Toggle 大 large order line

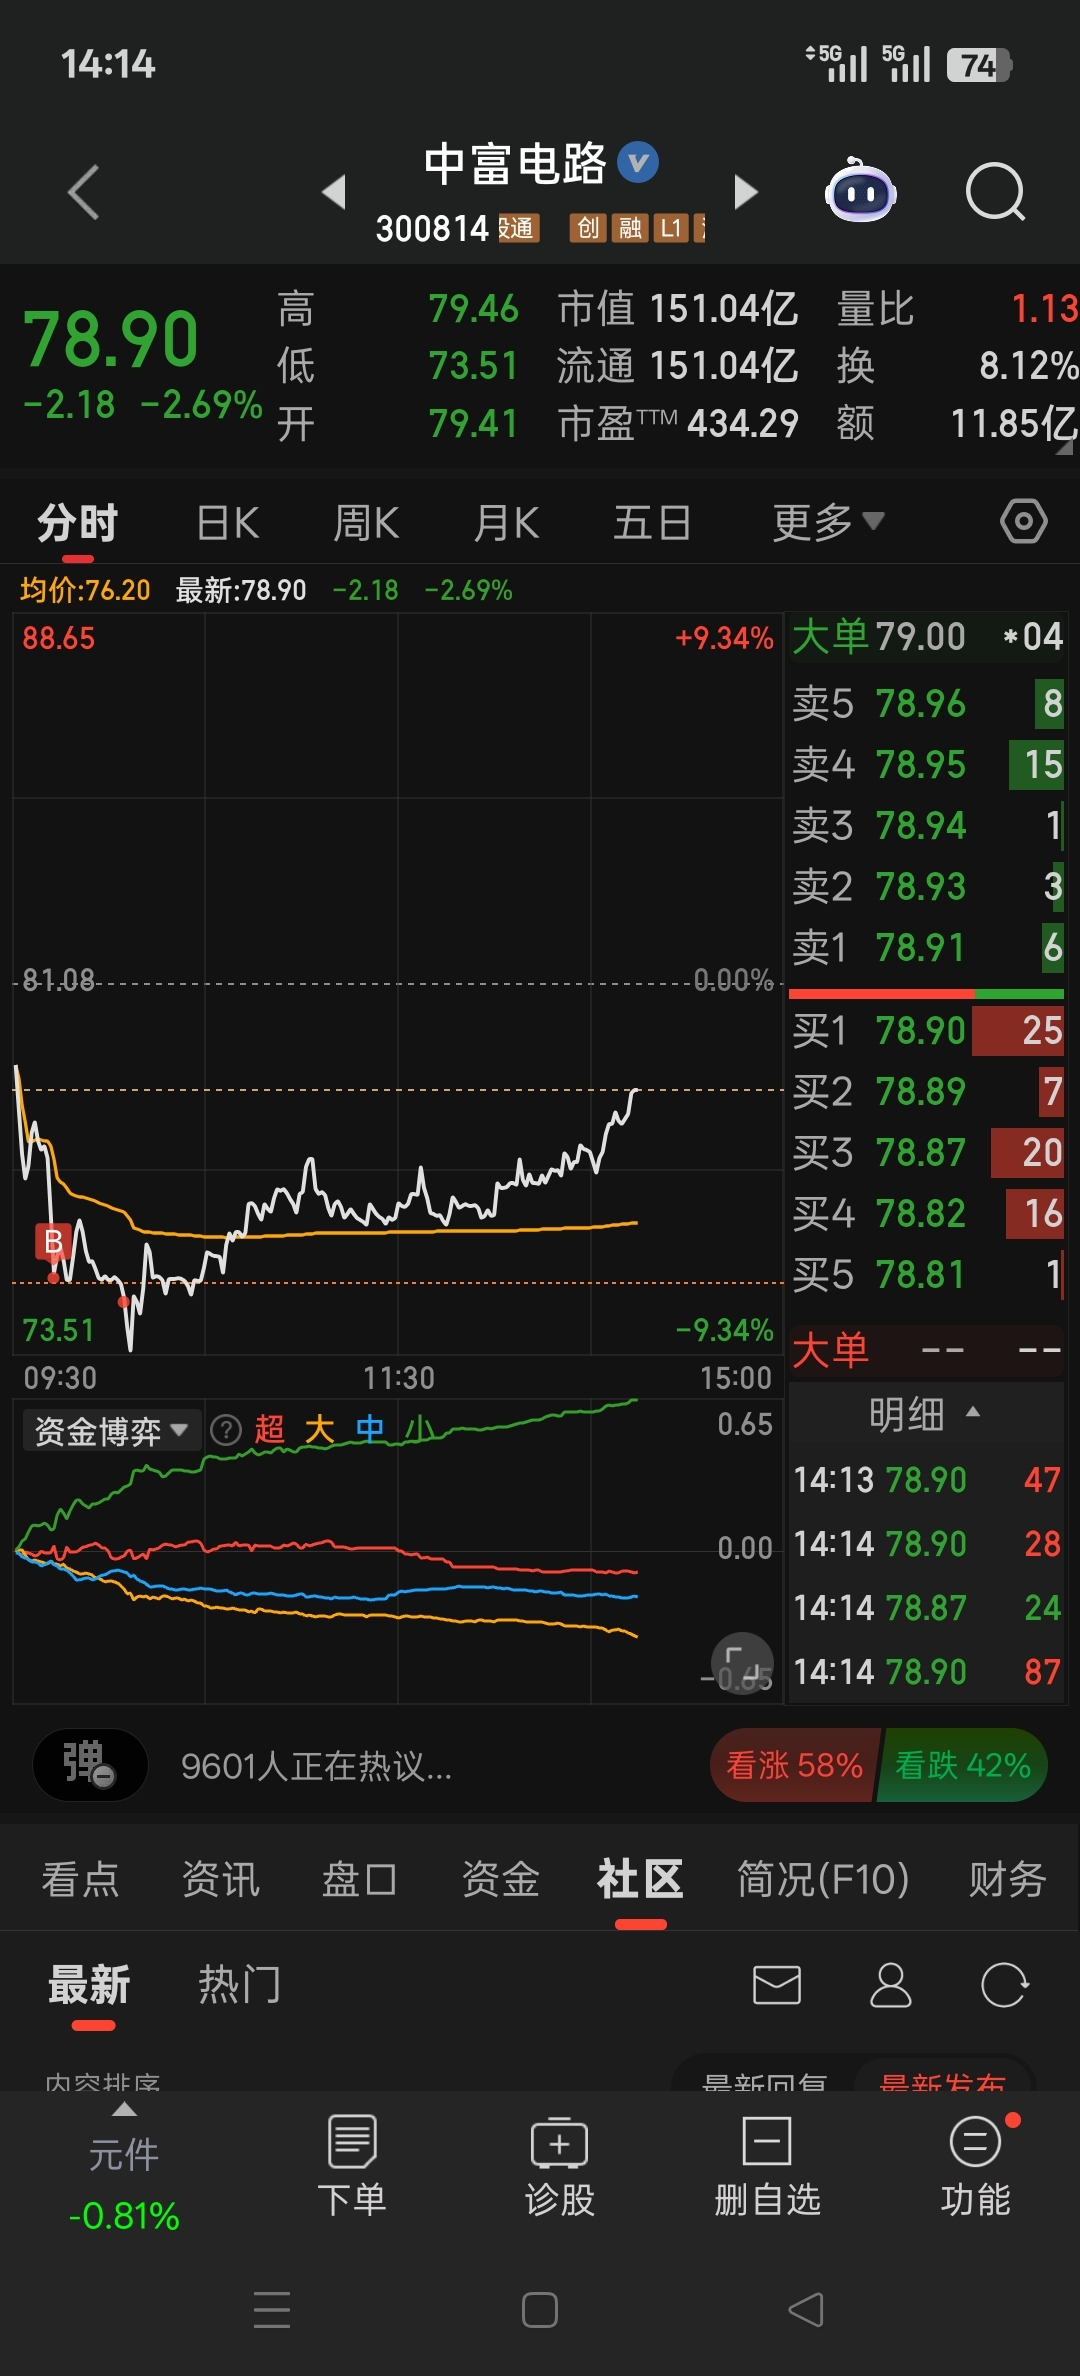tap(319, 1430)
